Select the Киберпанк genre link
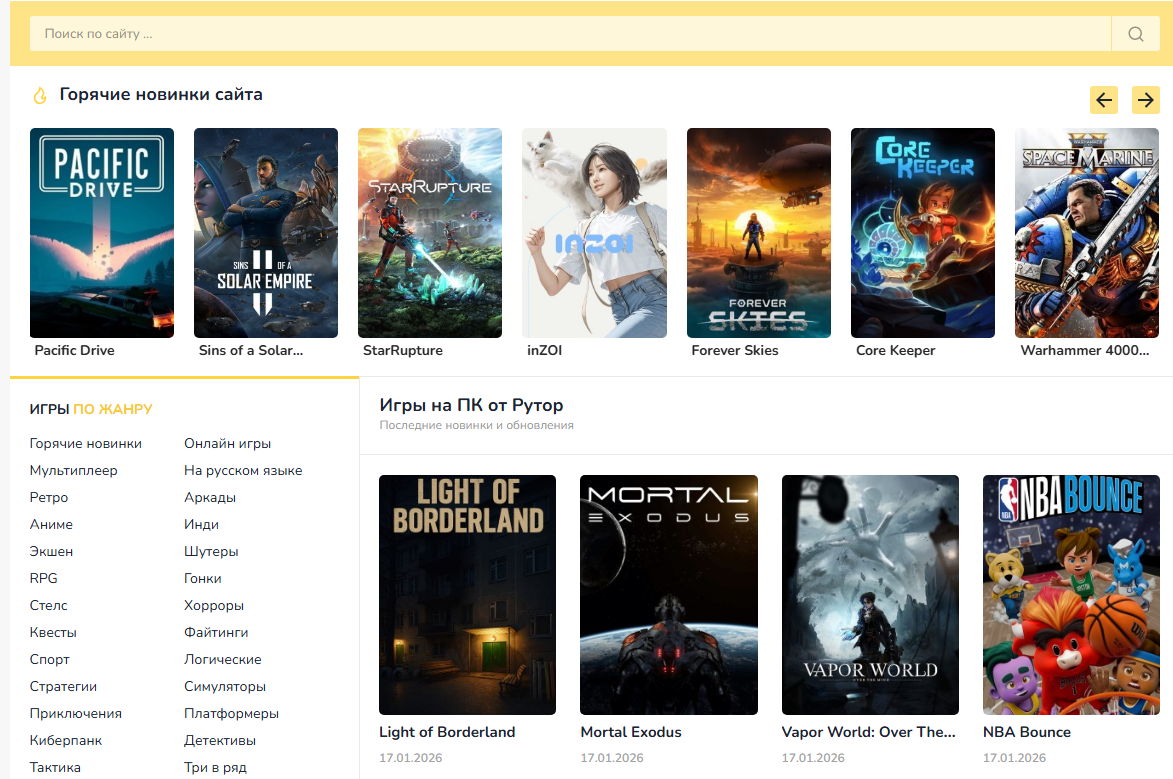 [x=66, y=741]
